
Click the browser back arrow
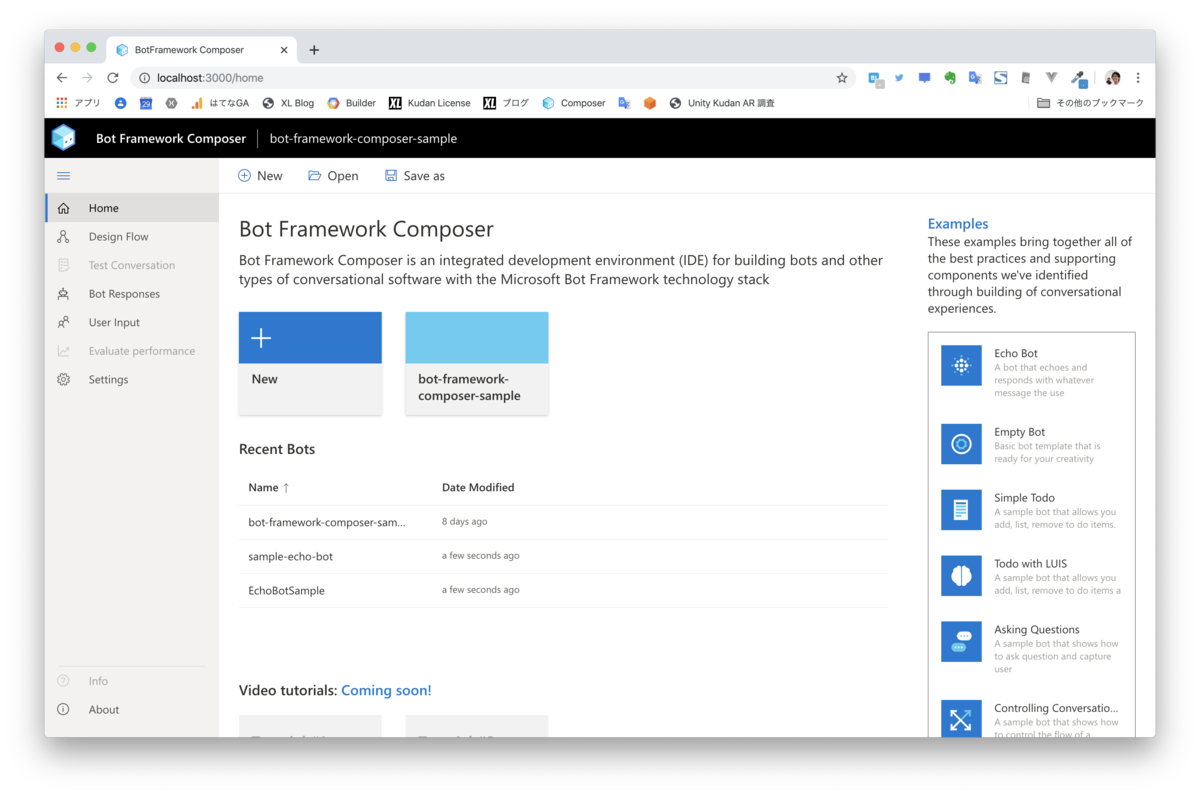pyautogui.click(x=62, y=78)
